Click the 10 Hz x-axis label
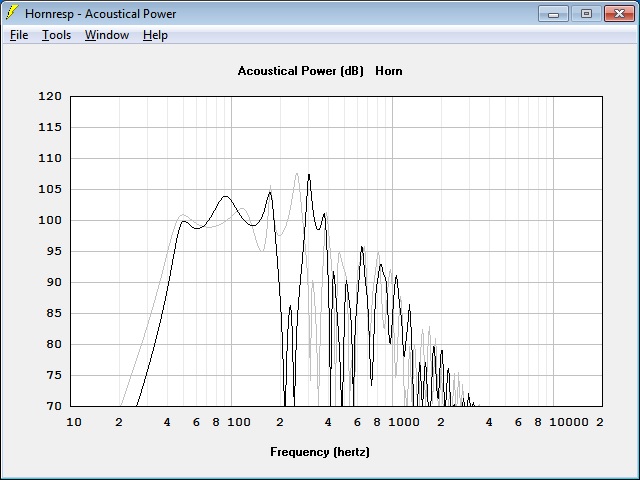The height and width of the screenshot is (480, 640). [x=74, y=422]
